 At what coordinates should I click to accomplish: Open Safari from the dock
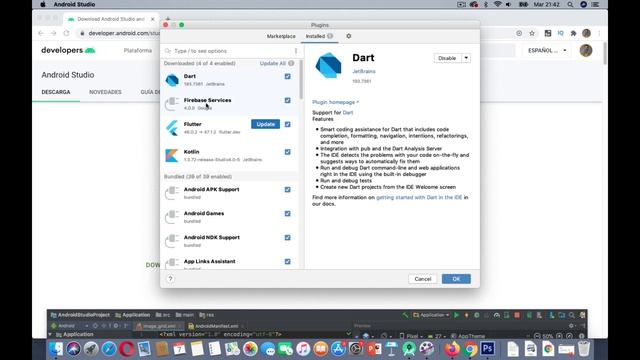[109, 349]
